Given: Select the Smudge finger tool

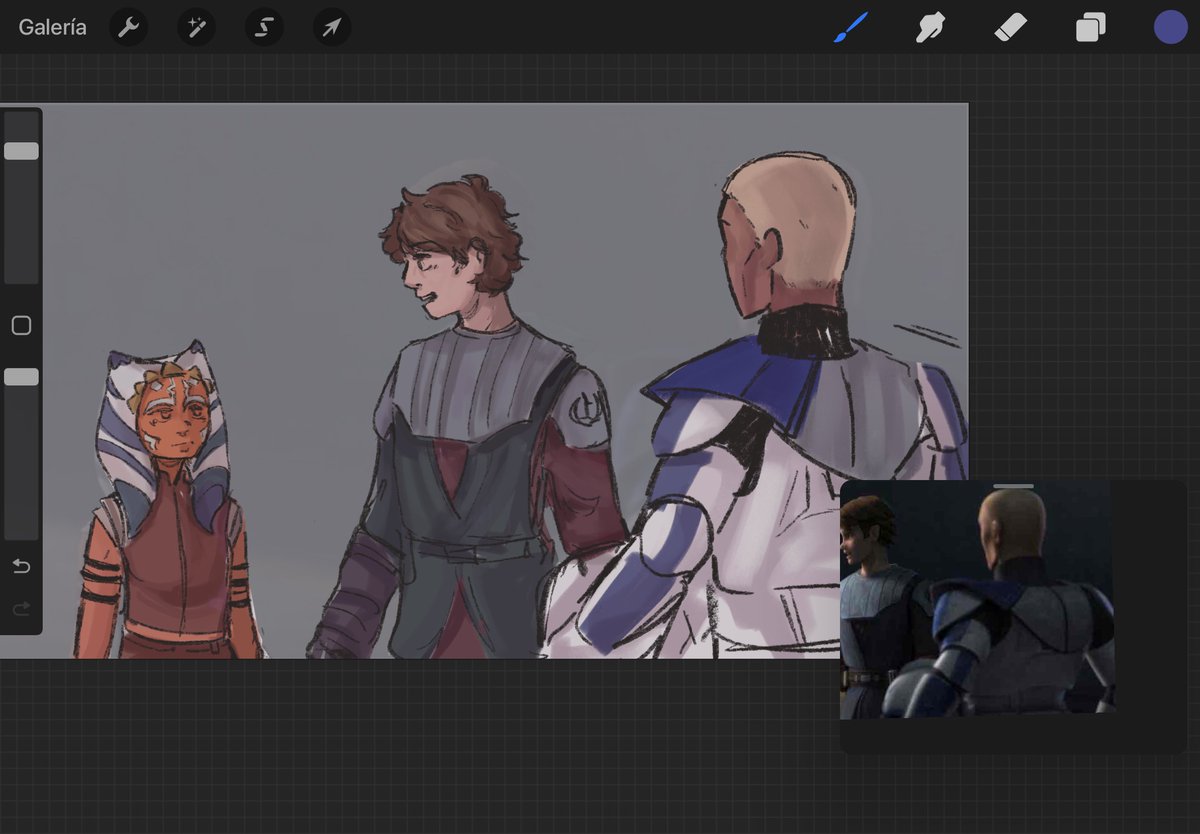Looking at the screenshot, I should click(931, 27).
